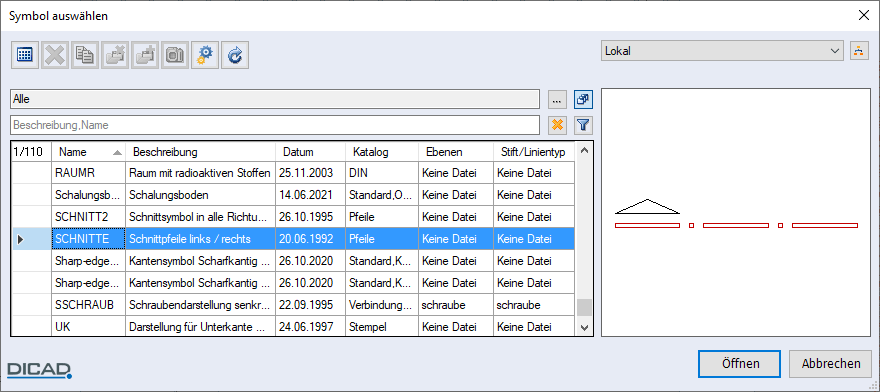This screenshot has height=392, width=880.
Task: Click the delete X toolbar icon
Action: click(55, 55)
